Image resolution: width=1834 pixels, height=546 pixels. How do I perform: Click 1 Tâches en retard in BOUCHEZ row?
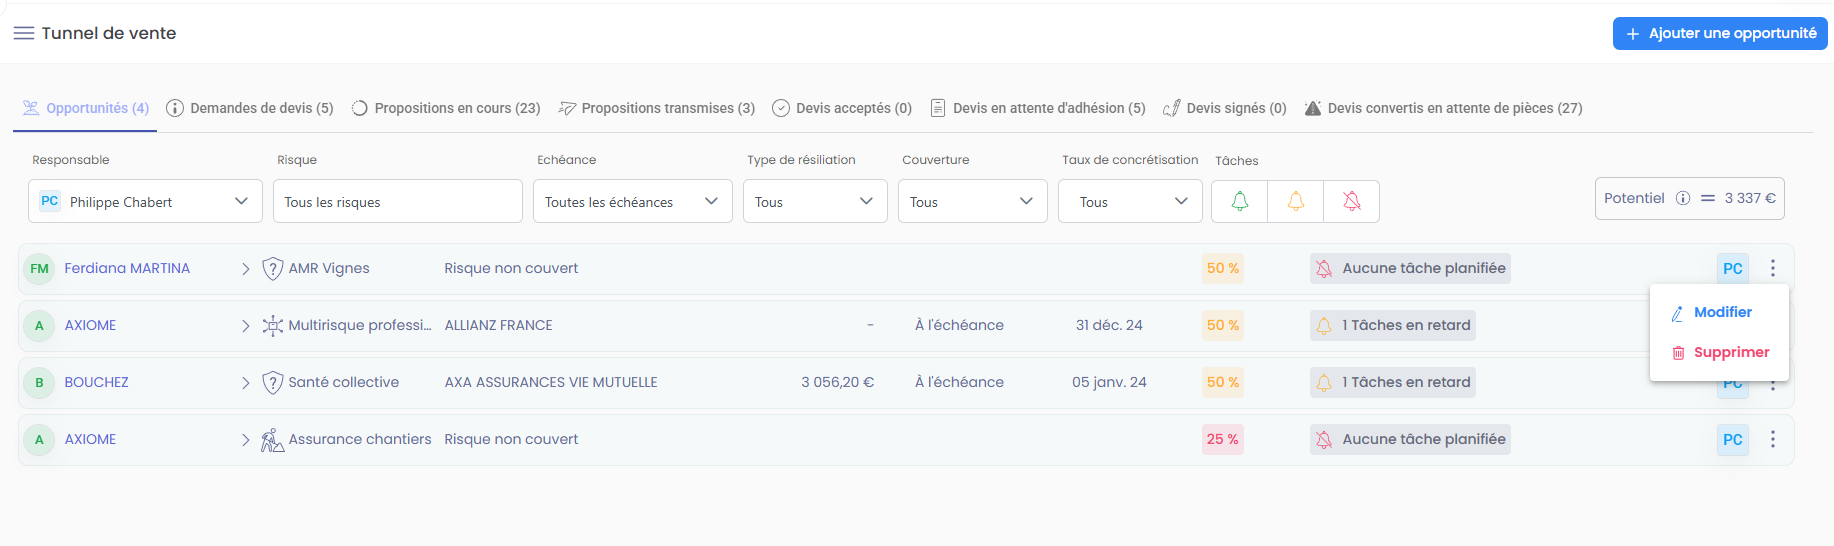coord(1393,382)
